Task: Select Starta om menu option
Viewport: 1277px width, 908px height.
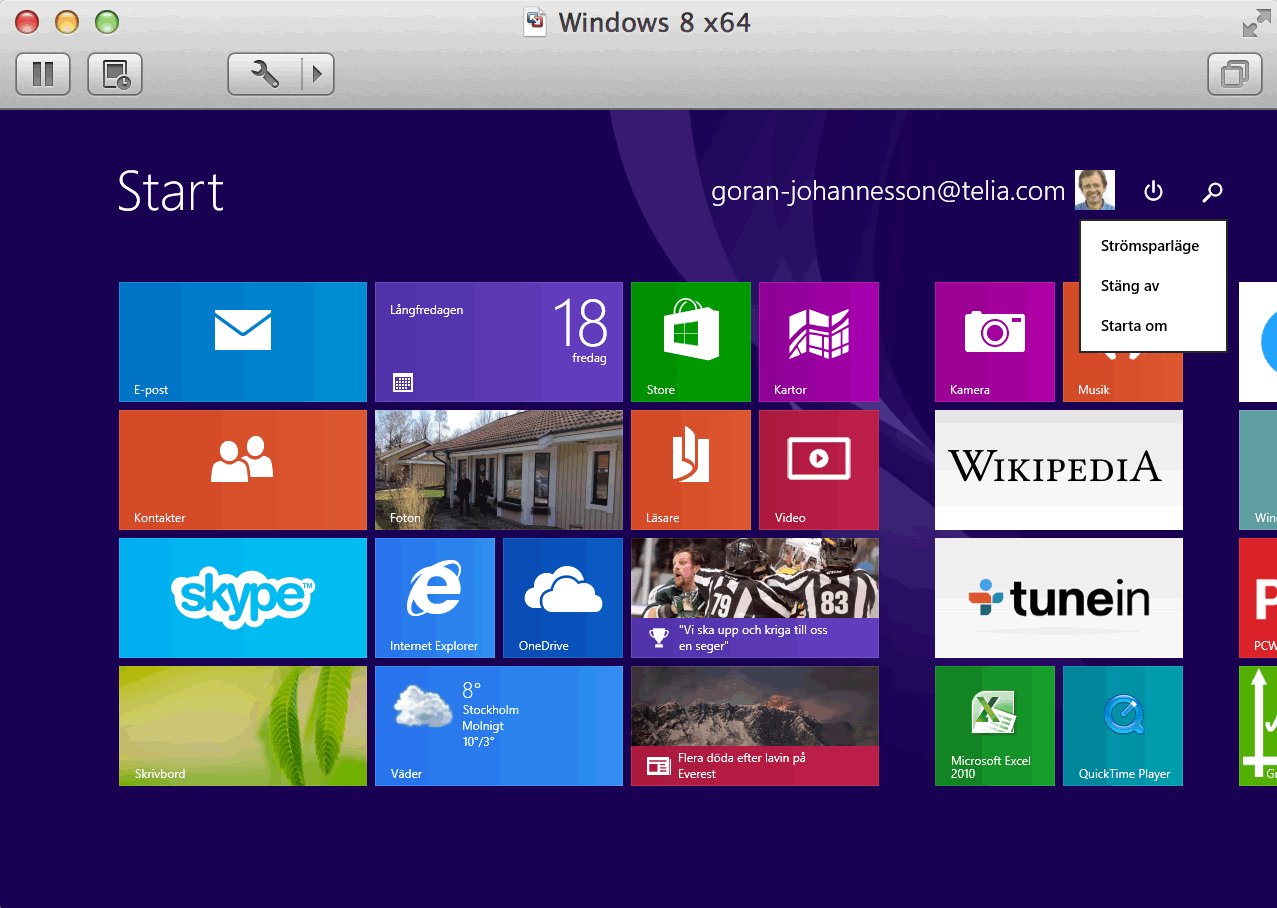Action: 1134,326
